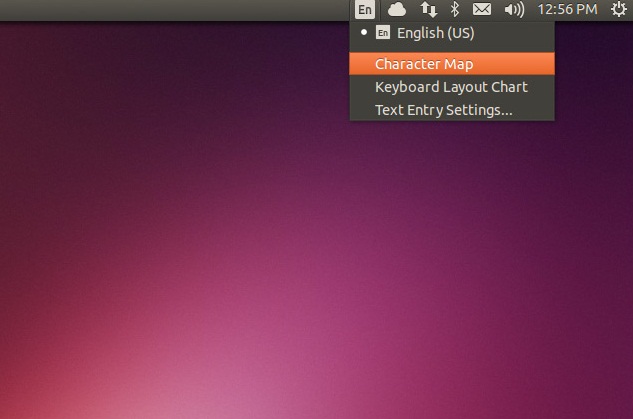Select the English (US) input source

click(x=452, y=33)
